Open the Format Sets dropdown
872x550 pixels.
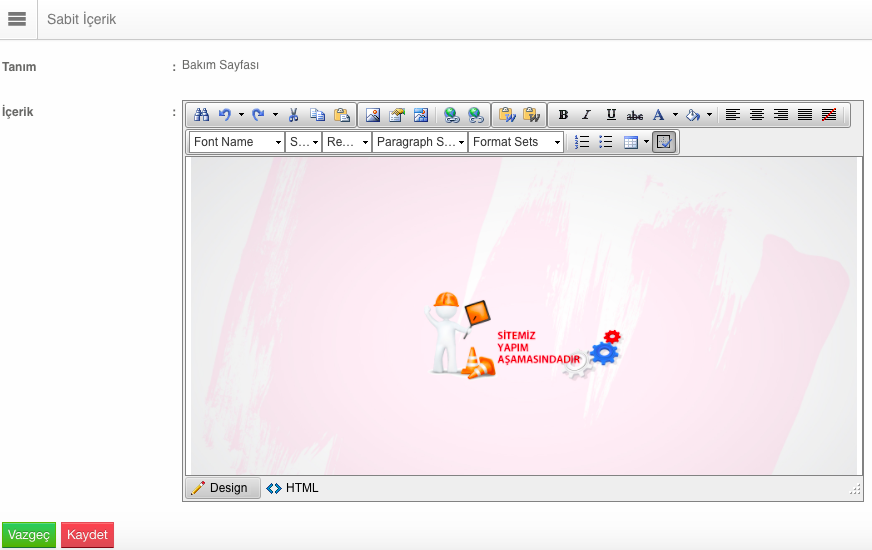coord(516,142)
